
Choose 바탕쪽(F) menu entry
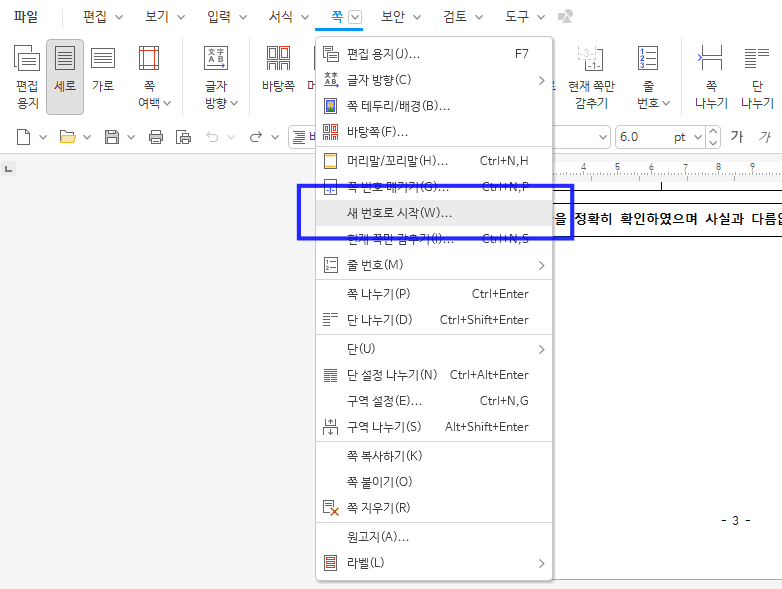point(434,132)
